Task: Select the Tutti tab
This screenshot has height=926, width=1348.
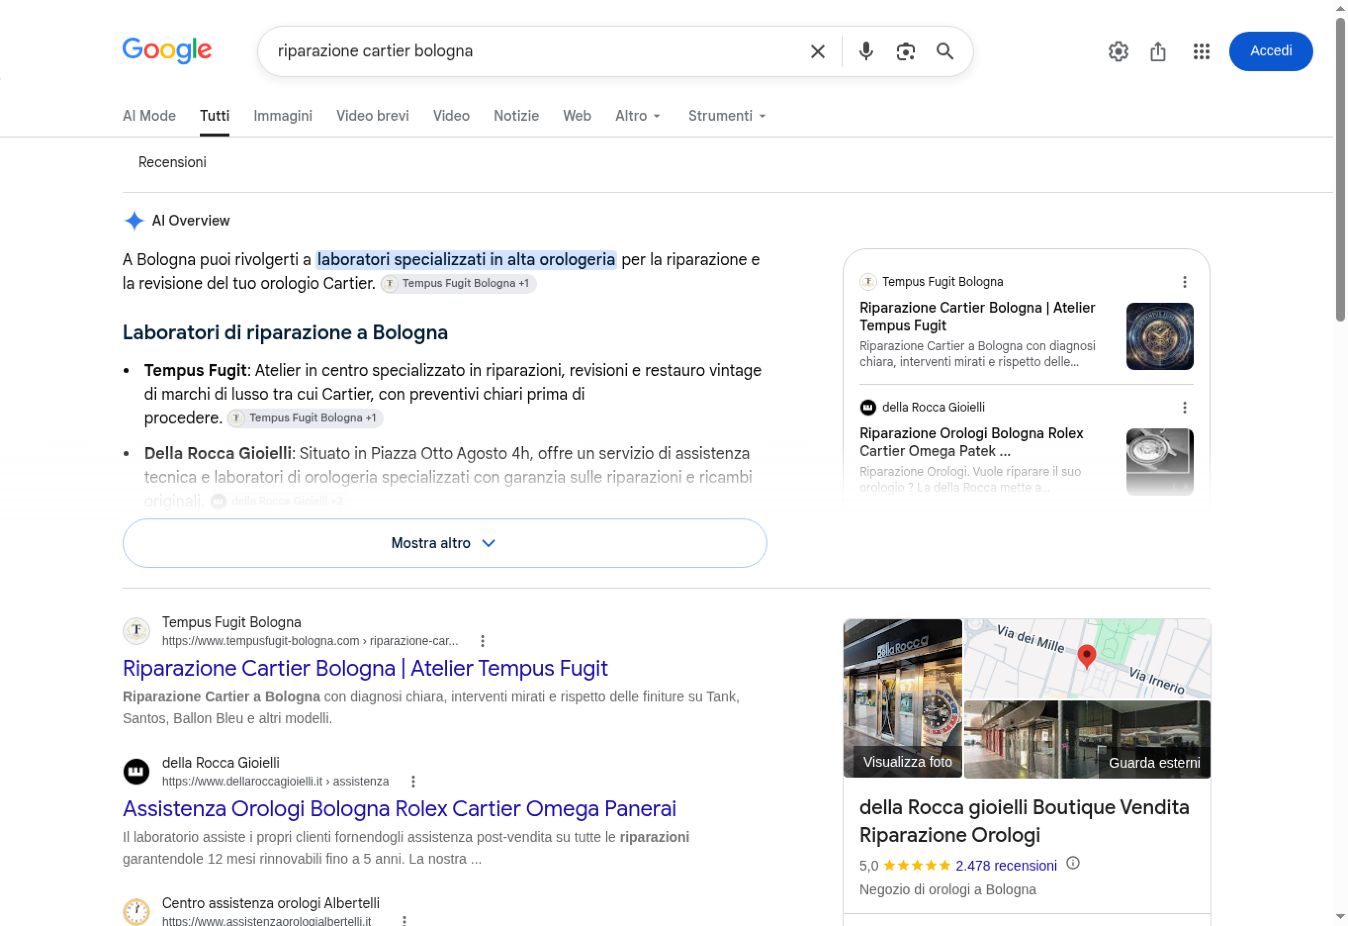Action: click(x=215, y=116)
